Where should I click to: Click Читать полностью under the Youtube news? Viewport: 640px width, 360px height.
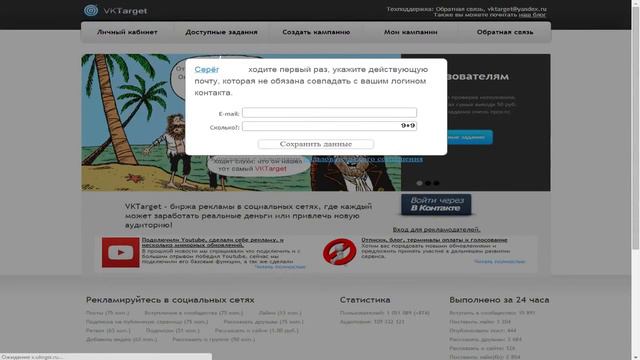[x=280, y=267]
